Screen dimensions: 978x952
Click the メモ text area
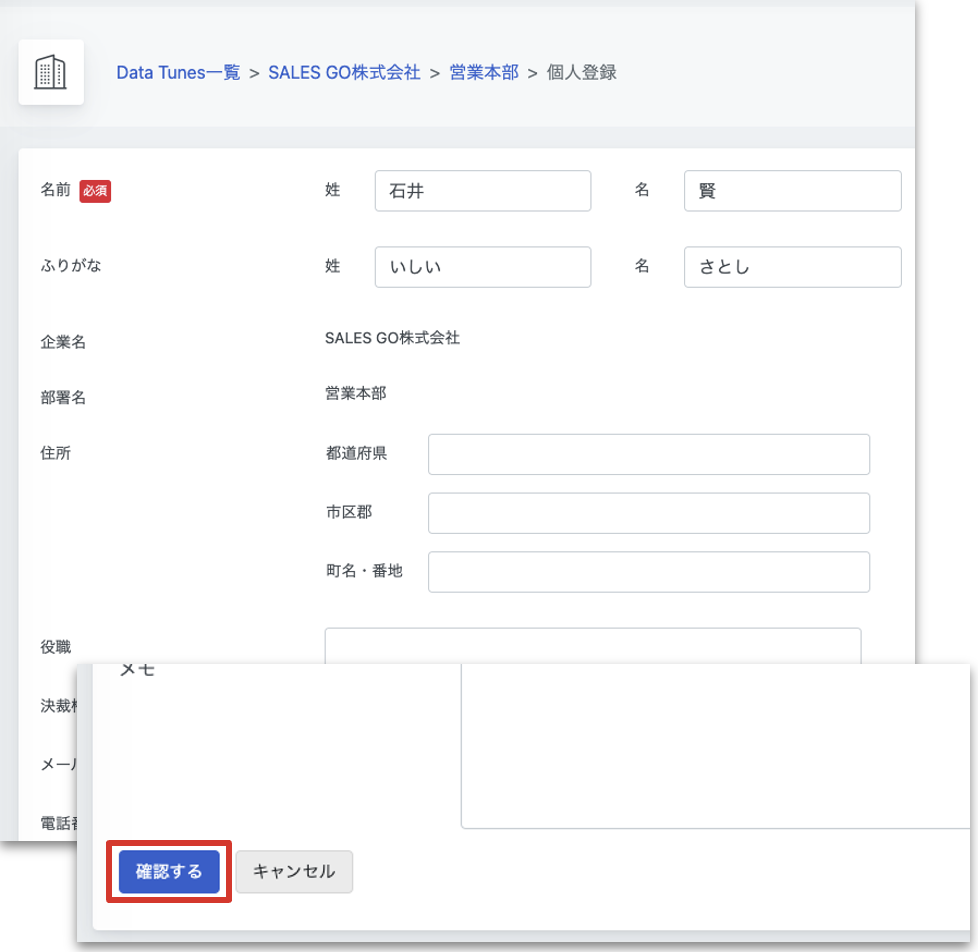[x=715, y=746]
